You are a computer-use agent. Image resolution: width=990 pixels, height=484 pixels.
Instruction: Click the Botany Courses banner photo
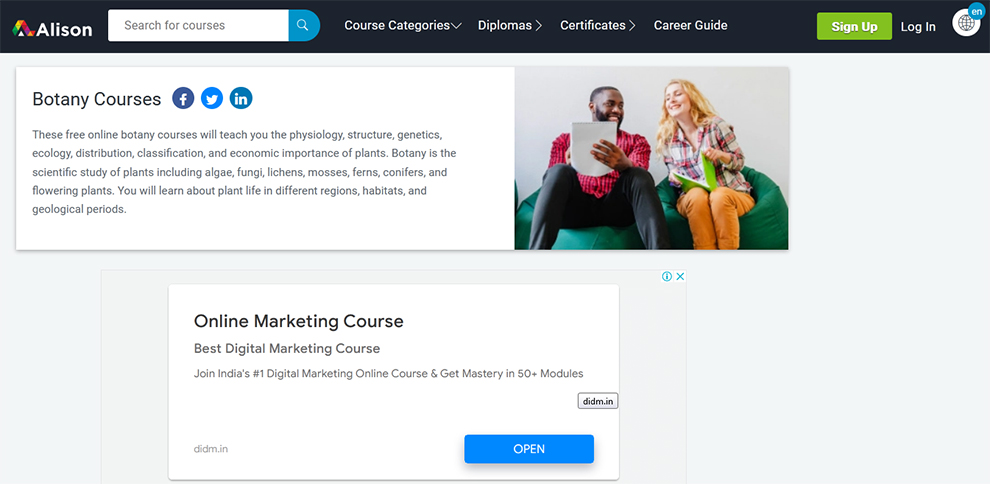[x=652, y=158]
